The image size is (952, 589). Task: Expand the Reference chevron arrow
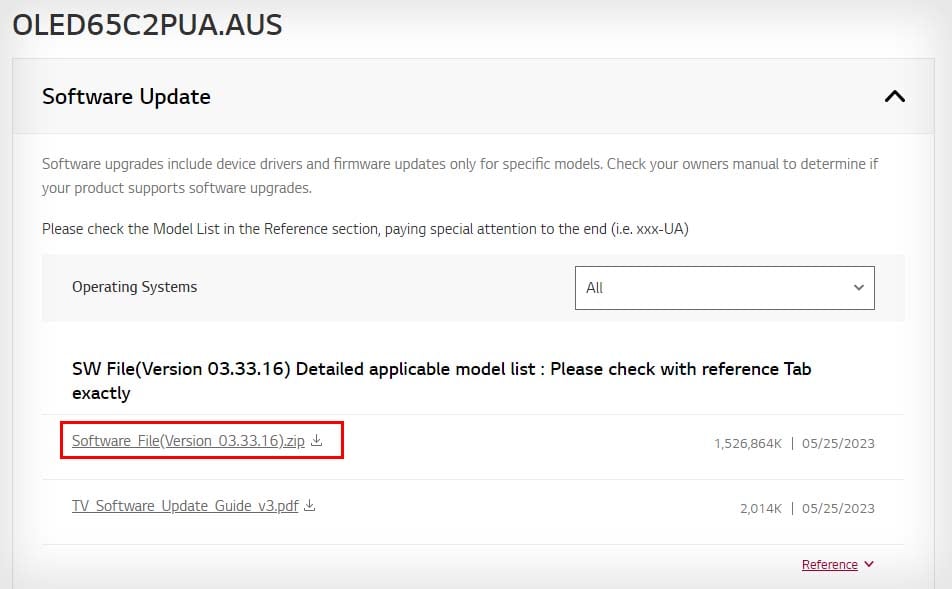pyautogui.click(x=868, y=564)
